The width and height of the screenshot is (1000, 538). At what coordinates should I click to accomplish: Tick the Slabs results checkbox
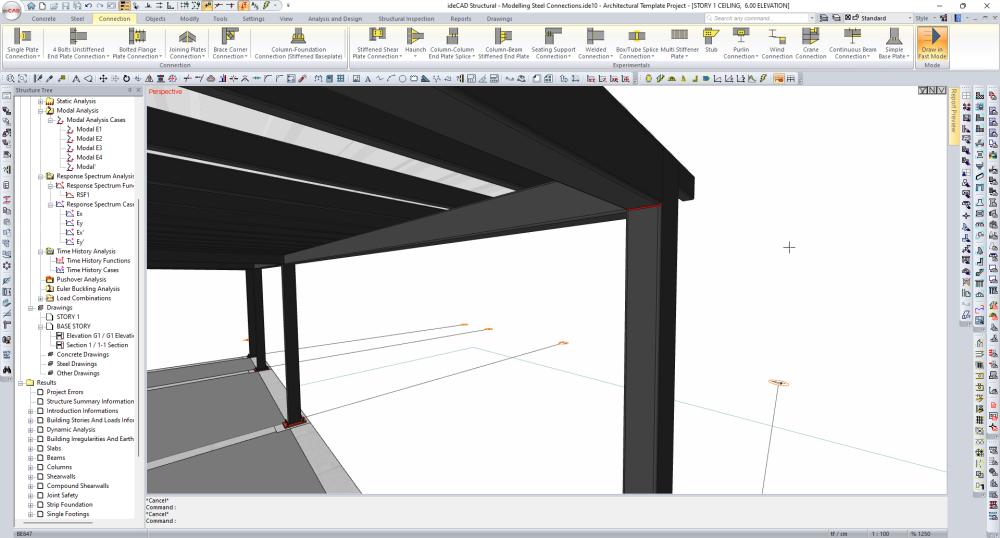pos(40,448)
